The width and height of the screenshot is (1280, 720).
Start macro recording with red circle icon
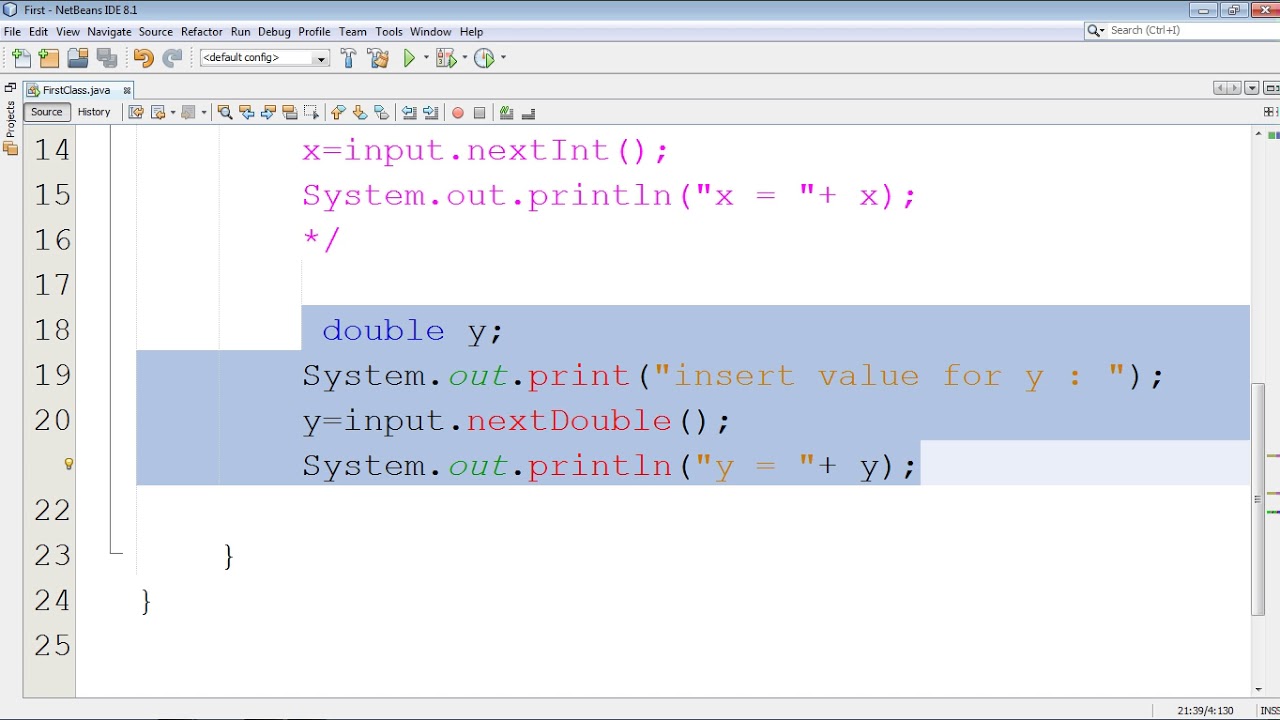458,113
